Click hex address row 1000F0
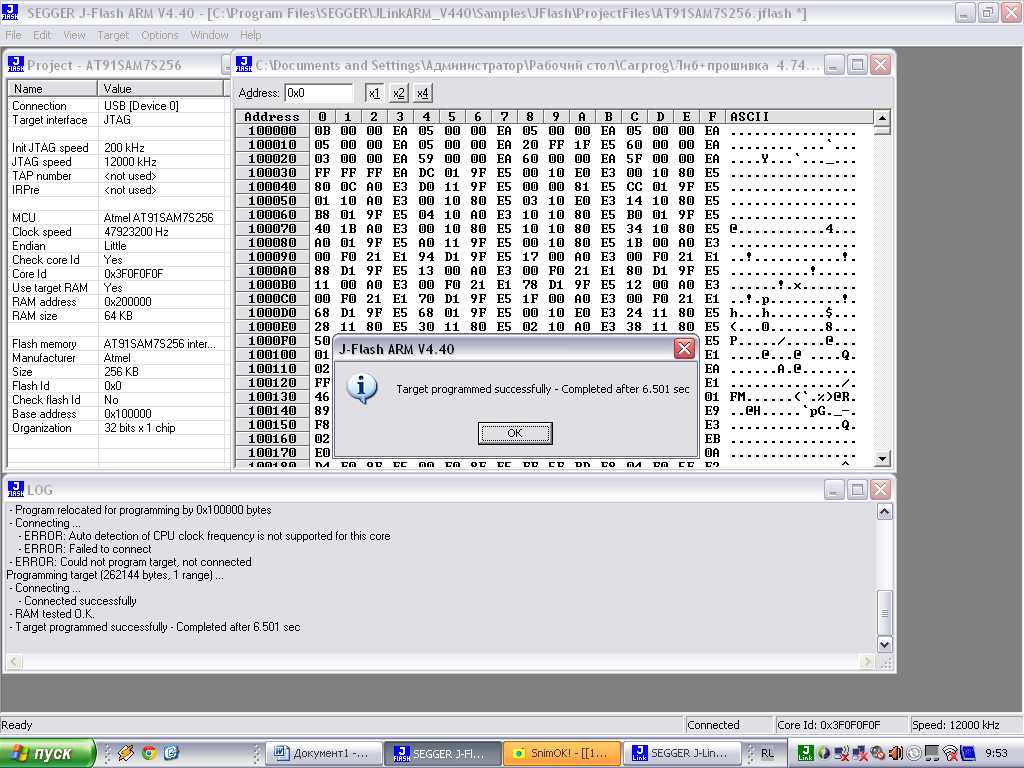This screenshot has height=768, width=1024. 272,341
